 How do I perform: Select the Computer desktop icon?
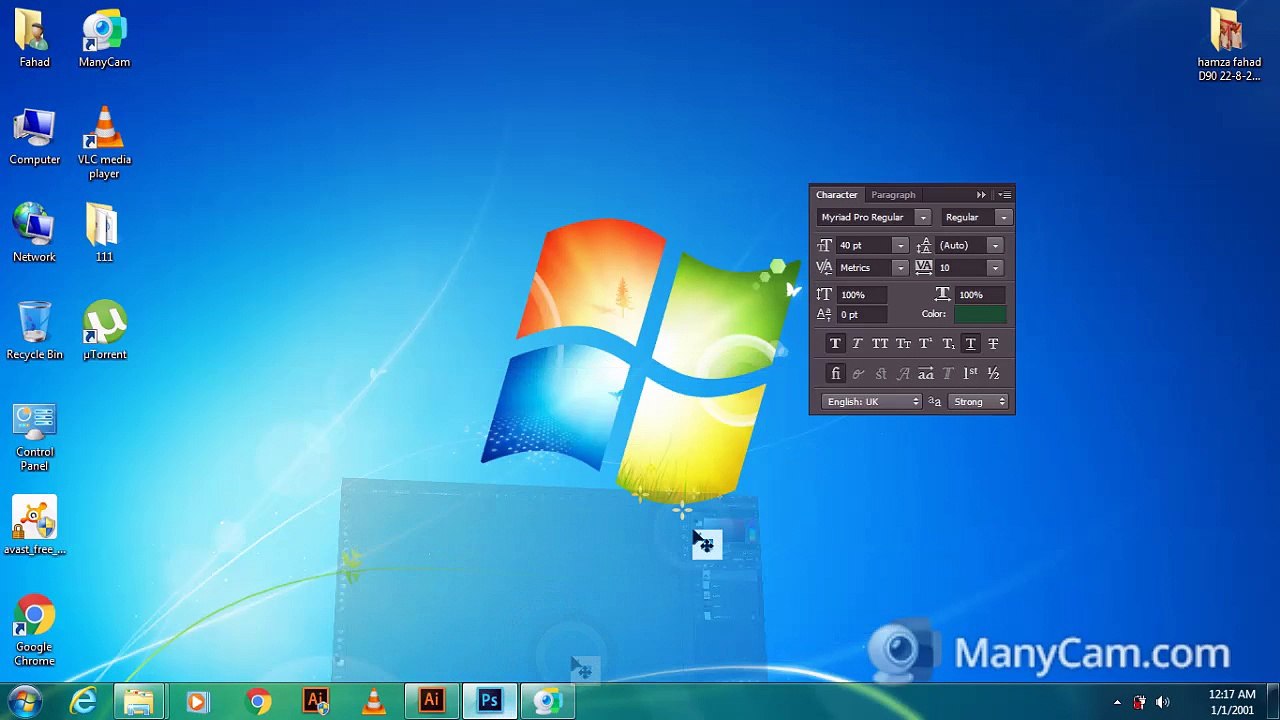coord(34,137)
